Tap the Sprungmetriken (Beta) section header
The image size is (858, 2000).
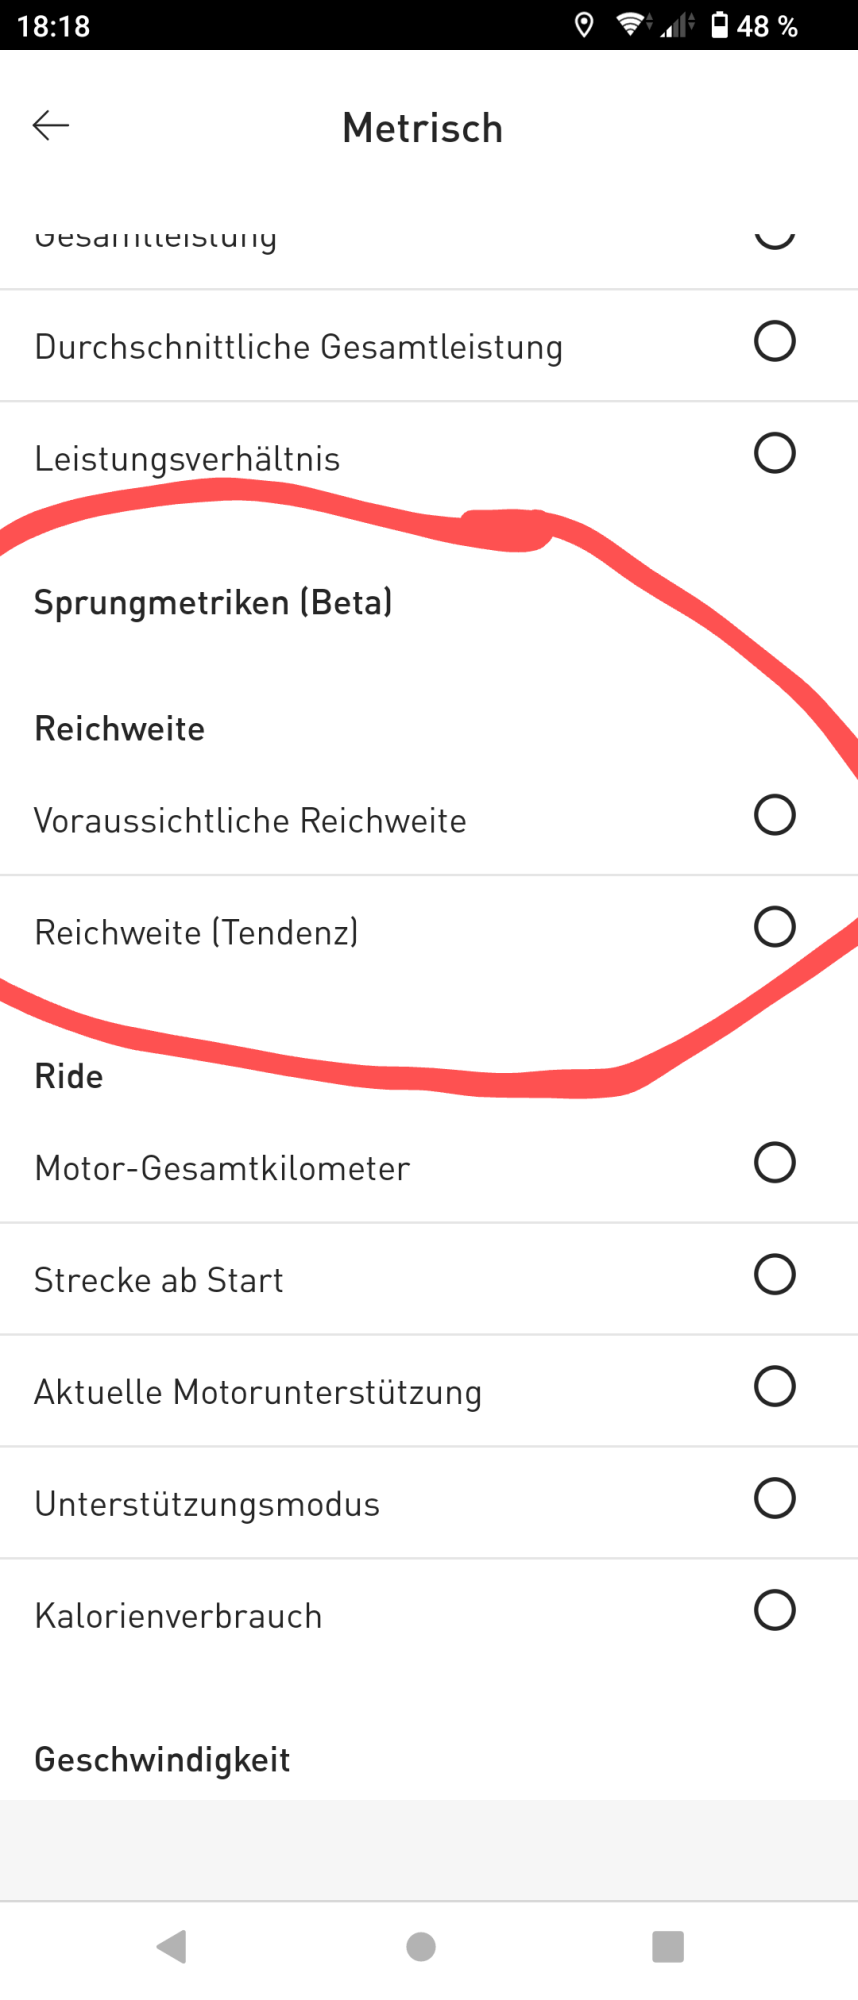click(213, 603)
